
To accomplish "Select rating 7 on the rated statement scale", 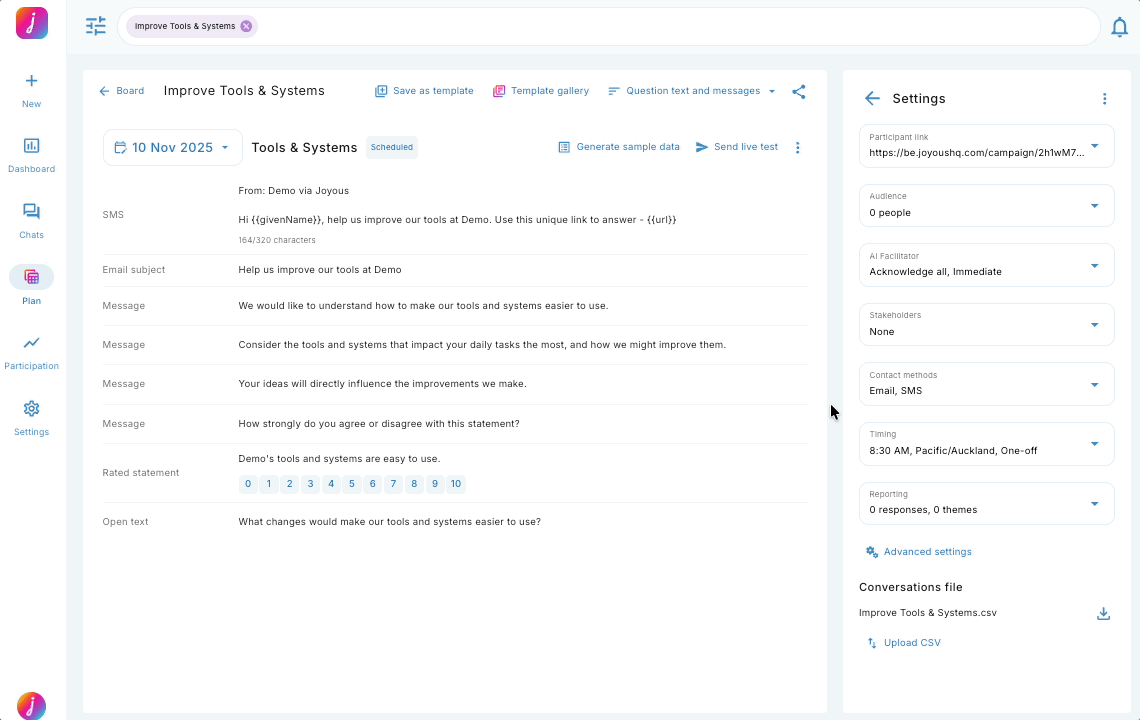I will [x=393, y=483].
